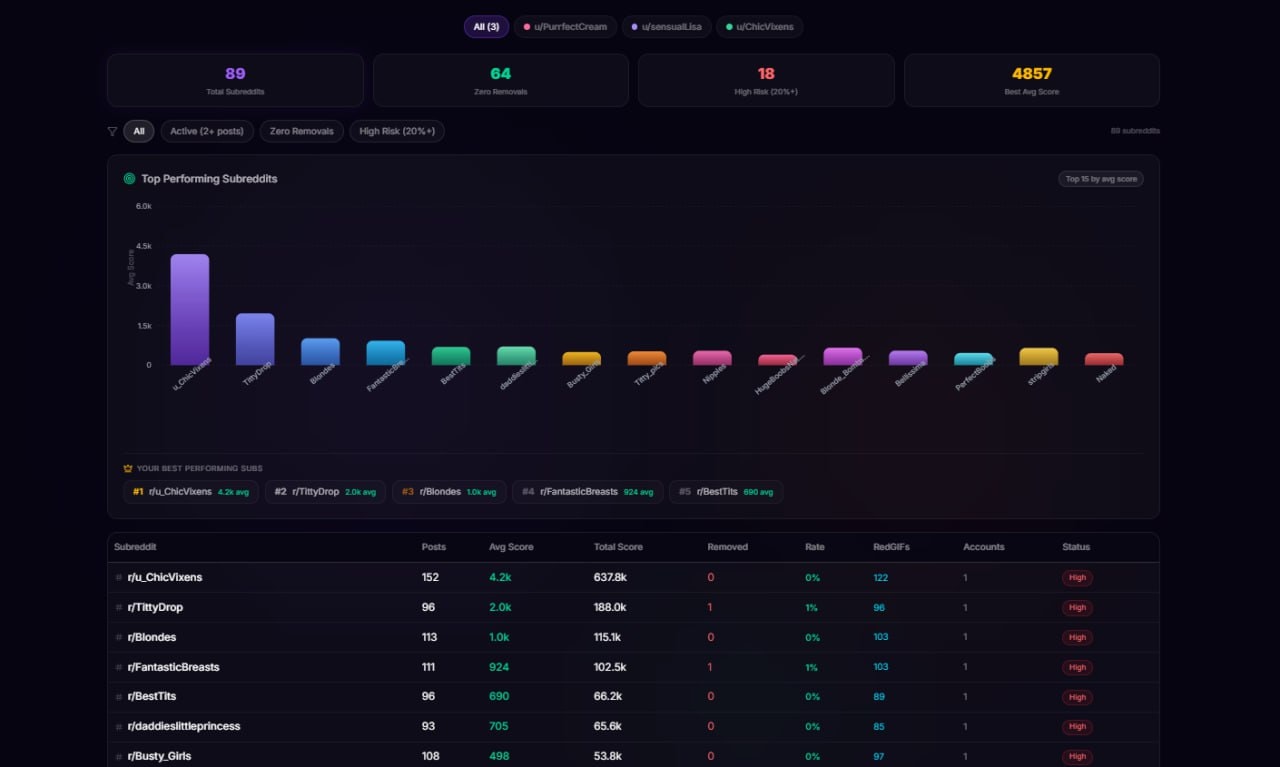This screenshot has width=1280, height=767.
Task: Click the target icon beside Top Performing Subreddits
Action: point(130,178)
